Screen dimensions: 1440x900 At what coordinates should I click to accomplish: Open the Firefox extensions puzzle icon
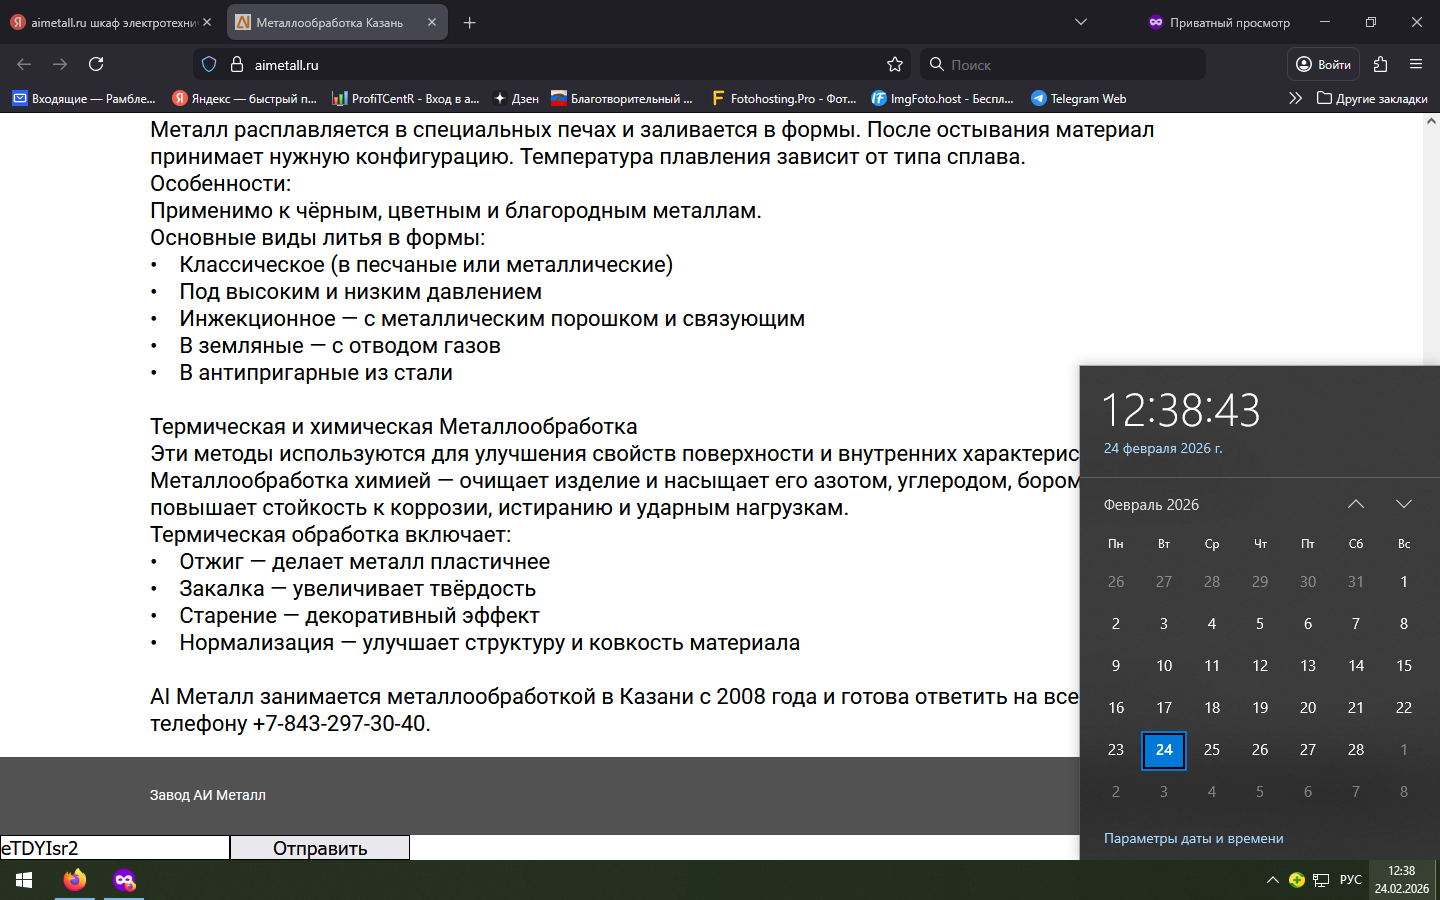pos(1380,64)
